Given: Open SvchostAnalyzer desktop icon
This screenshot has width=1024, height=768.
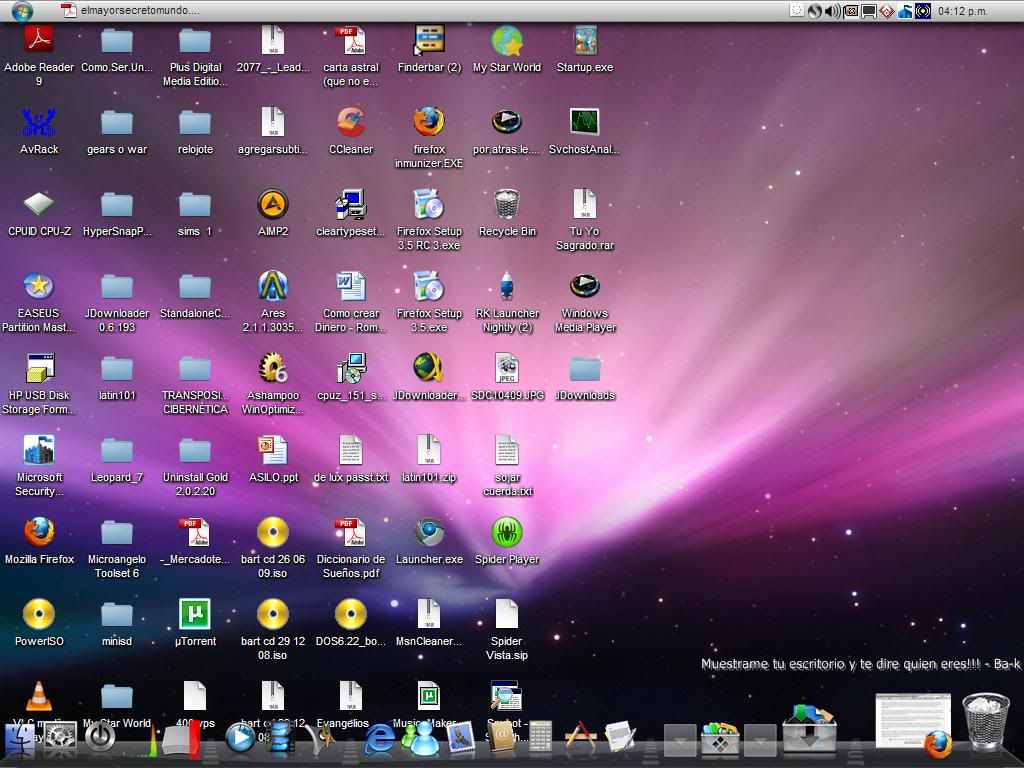Looking at the screenshot, I should (584, 122).
